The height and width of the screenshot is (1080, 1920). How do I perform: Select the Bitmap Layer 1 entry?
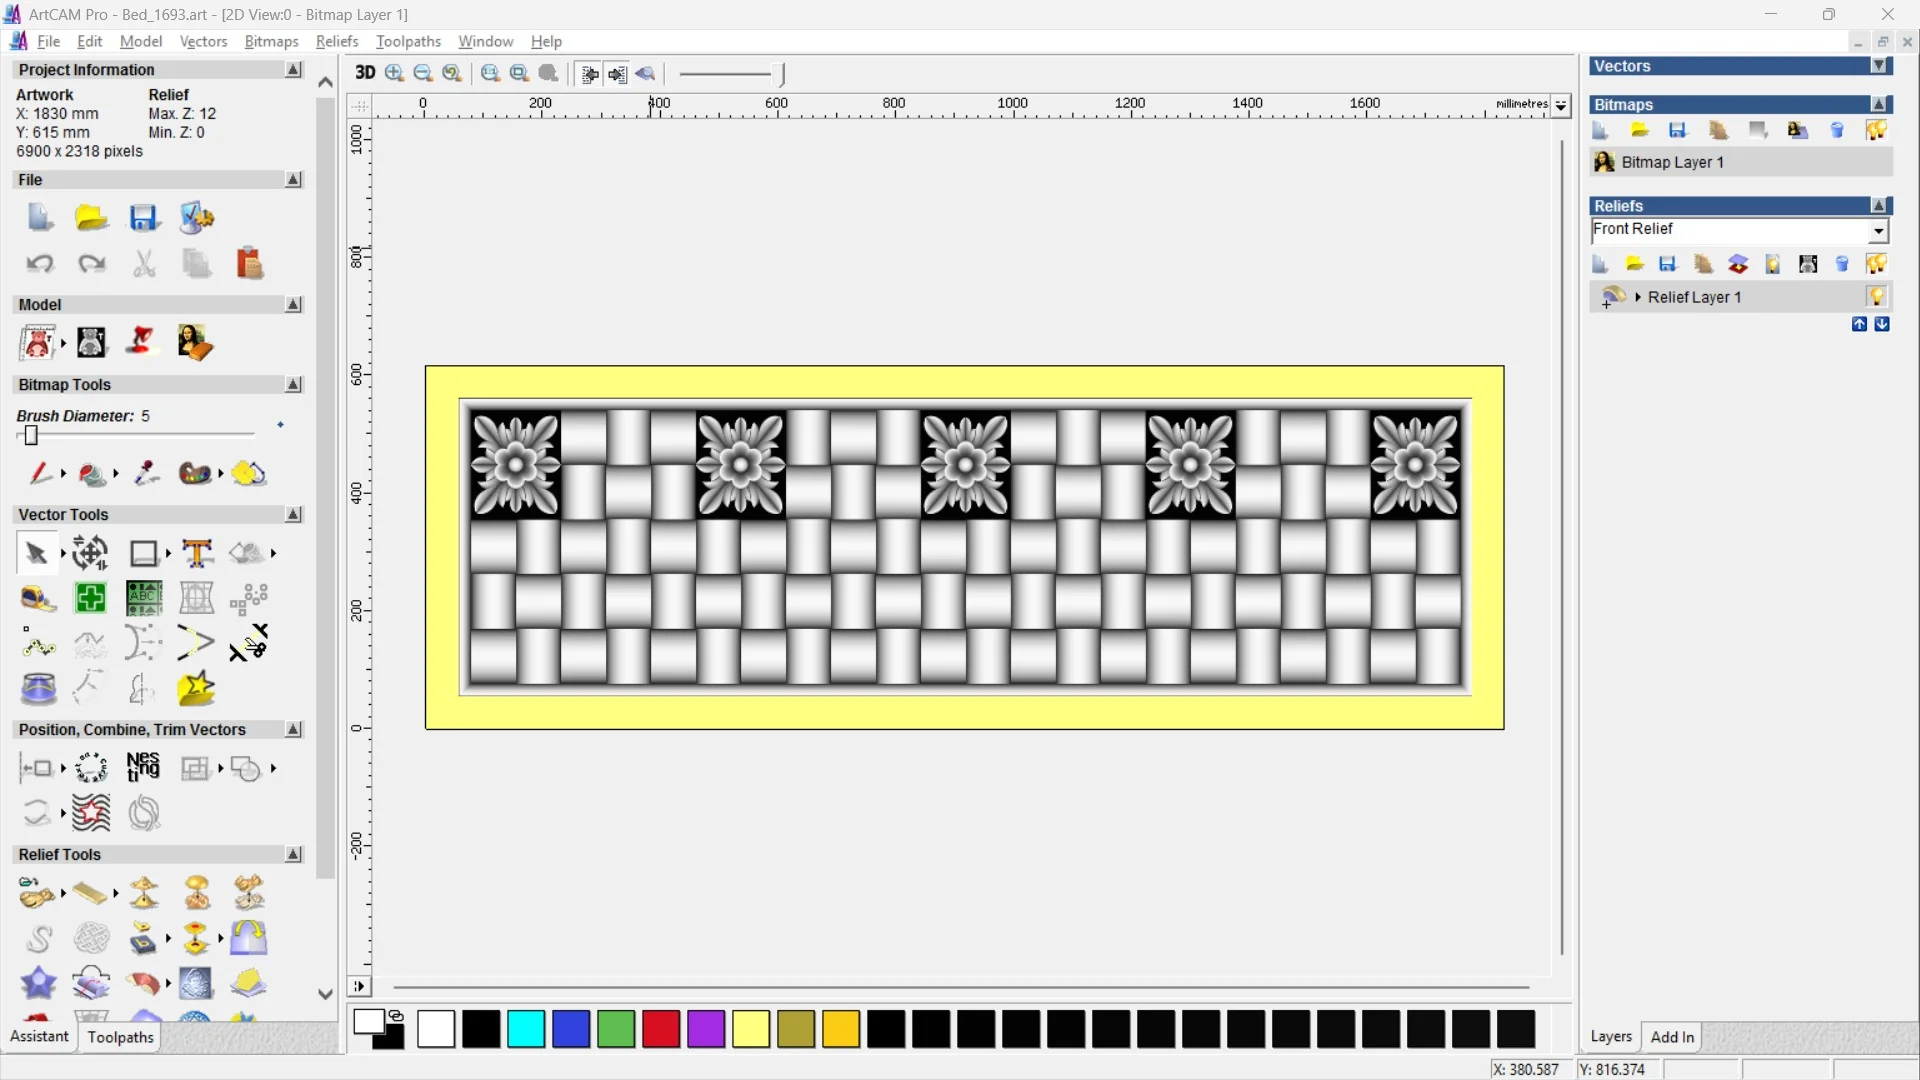[x=1672, y=162]
